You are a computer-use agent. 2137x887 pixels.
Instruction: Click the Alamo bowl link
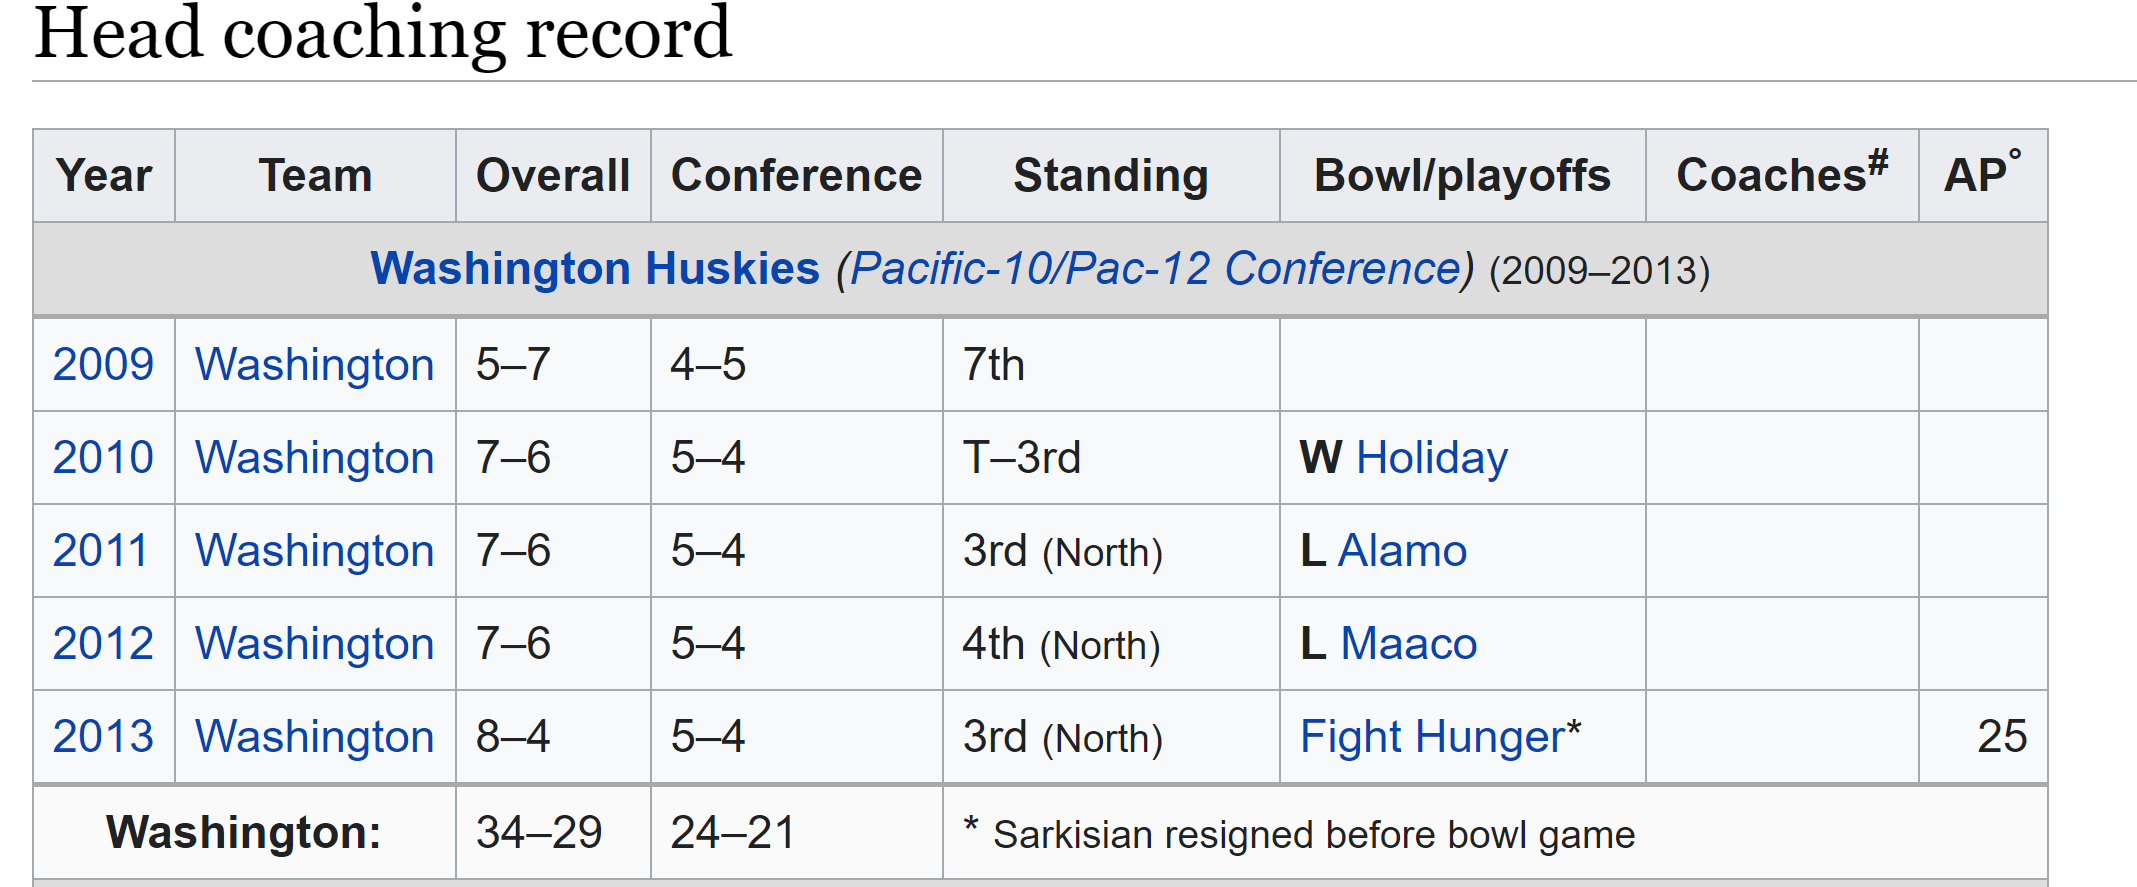pyautogui.click(x=1402, y=551)
